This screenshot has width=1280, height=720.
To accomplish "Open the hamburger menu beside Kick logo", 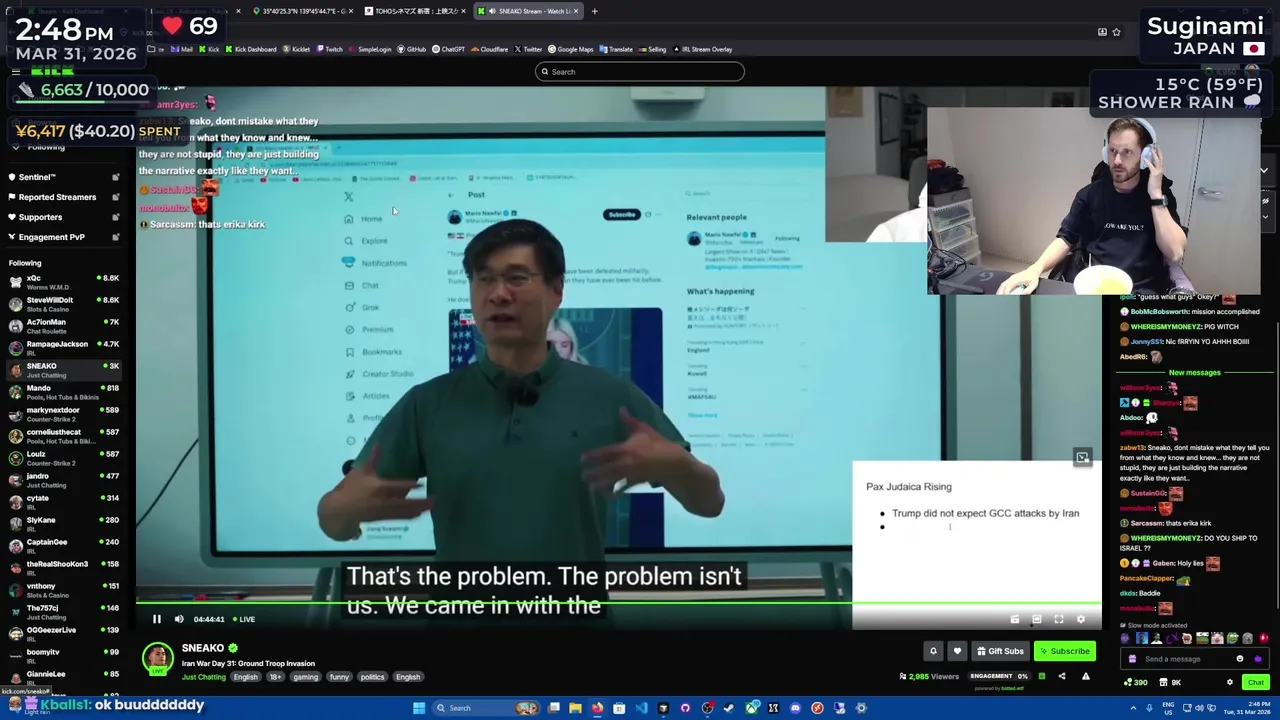I will point(16,71).
